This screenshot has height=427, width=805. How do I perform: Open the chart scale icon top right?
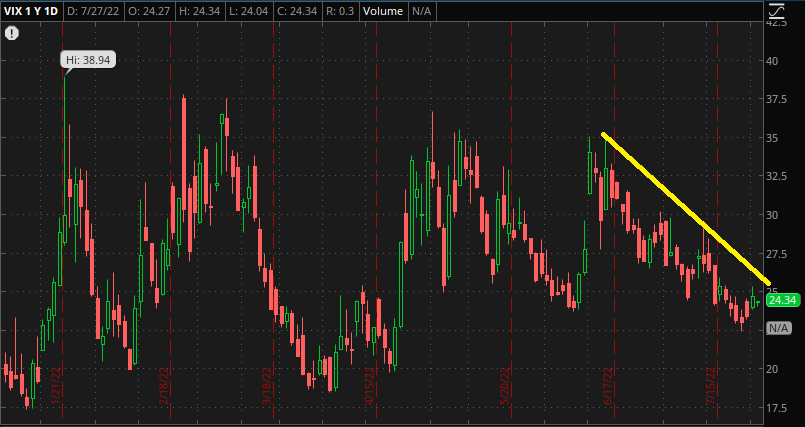tap(777, 11)
